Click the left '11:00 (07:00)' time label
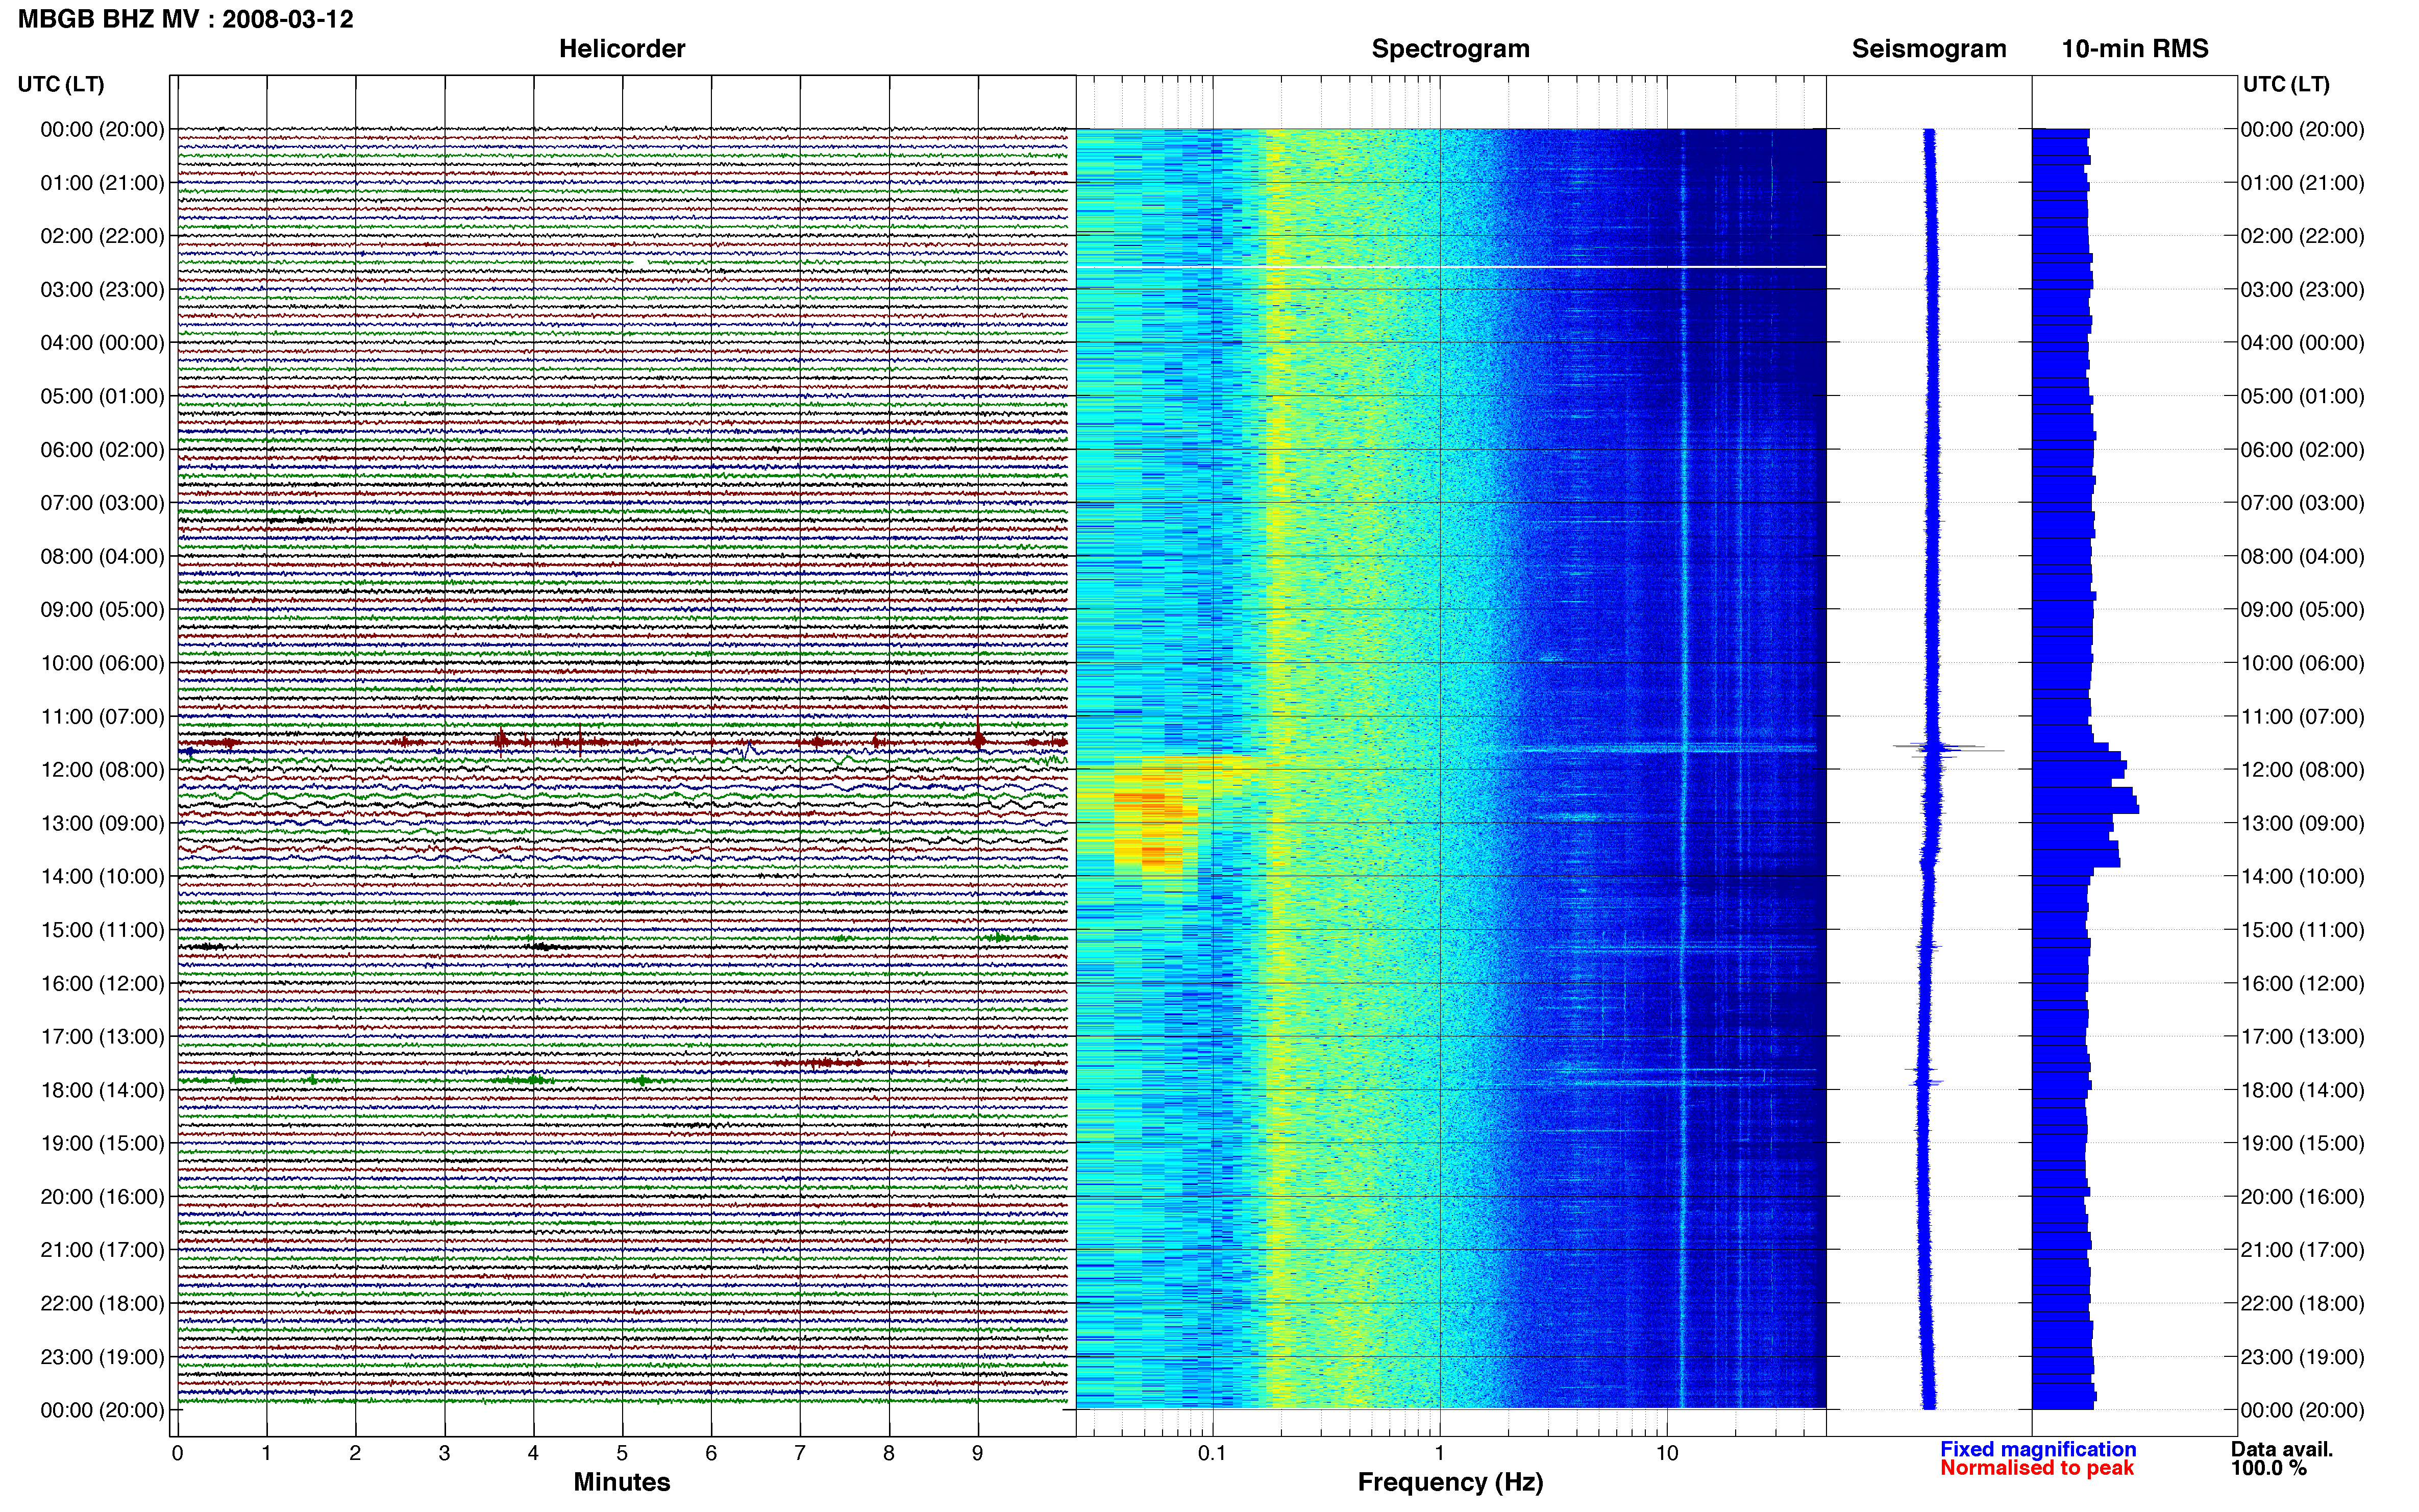 (102, 716)
